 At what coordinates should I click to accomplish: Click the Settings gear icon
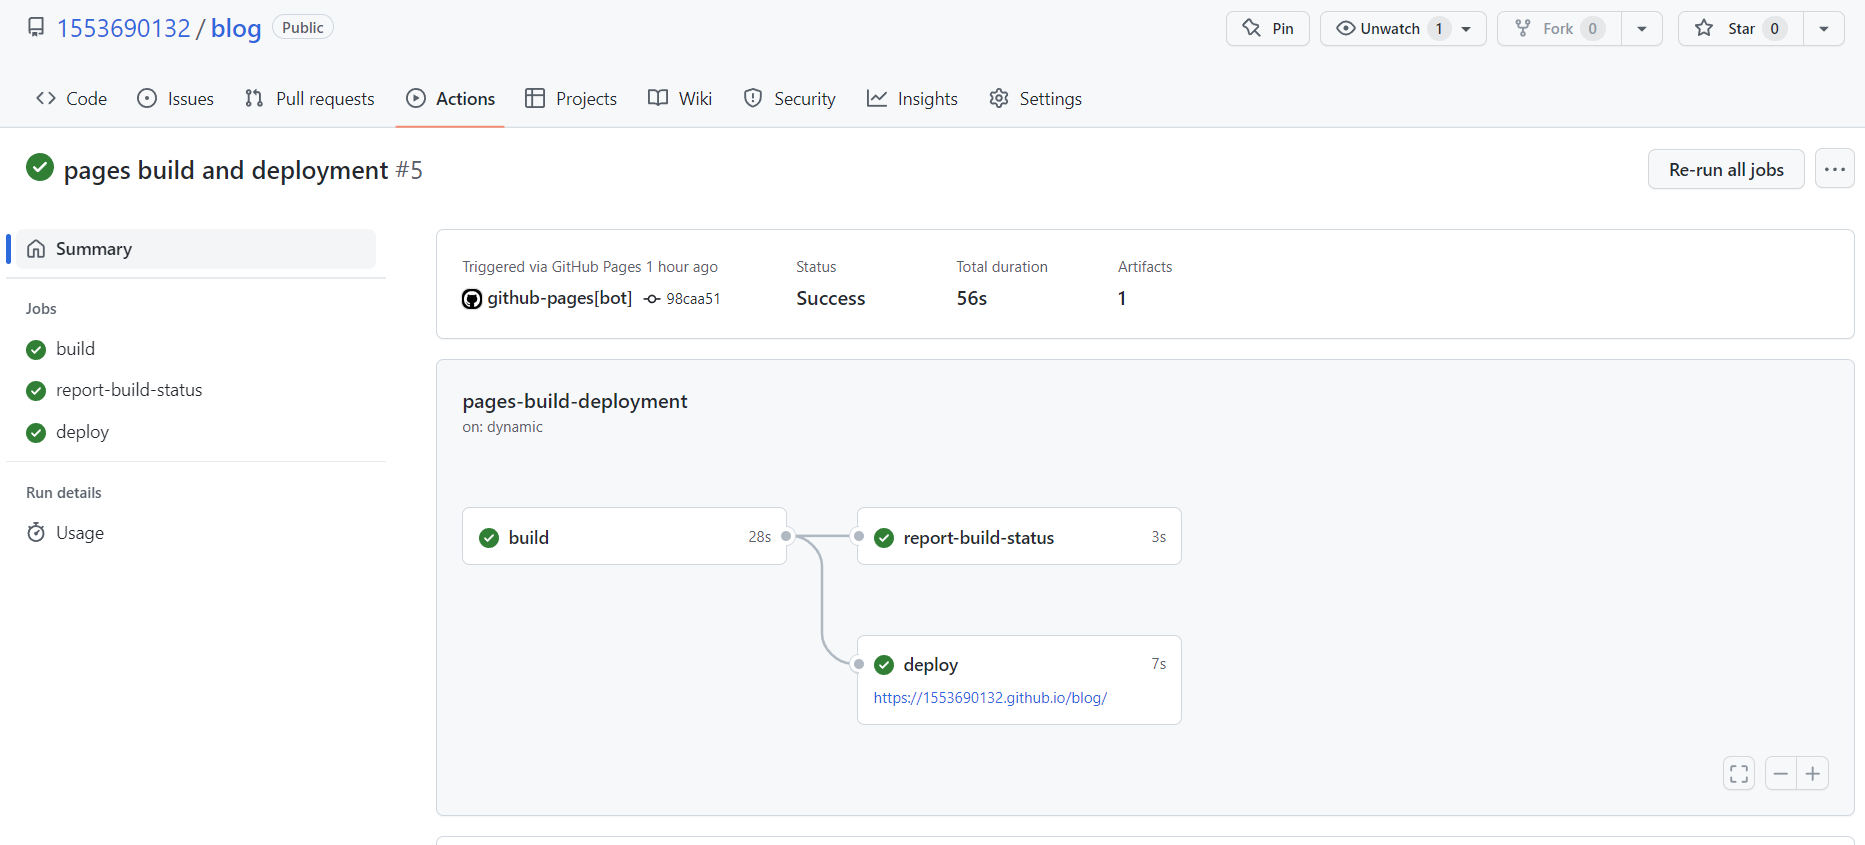[x=999, y=98]
